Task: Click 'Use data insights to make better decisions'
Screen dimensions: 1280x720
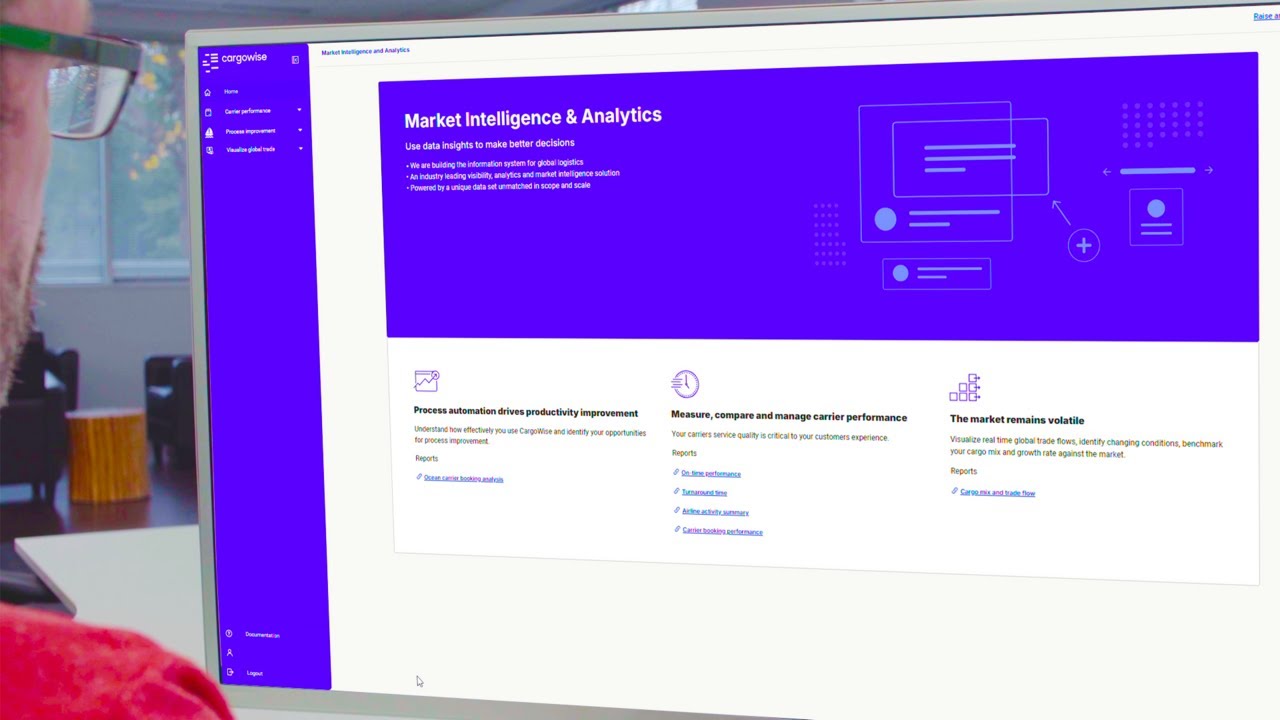Action: point(490,145)
